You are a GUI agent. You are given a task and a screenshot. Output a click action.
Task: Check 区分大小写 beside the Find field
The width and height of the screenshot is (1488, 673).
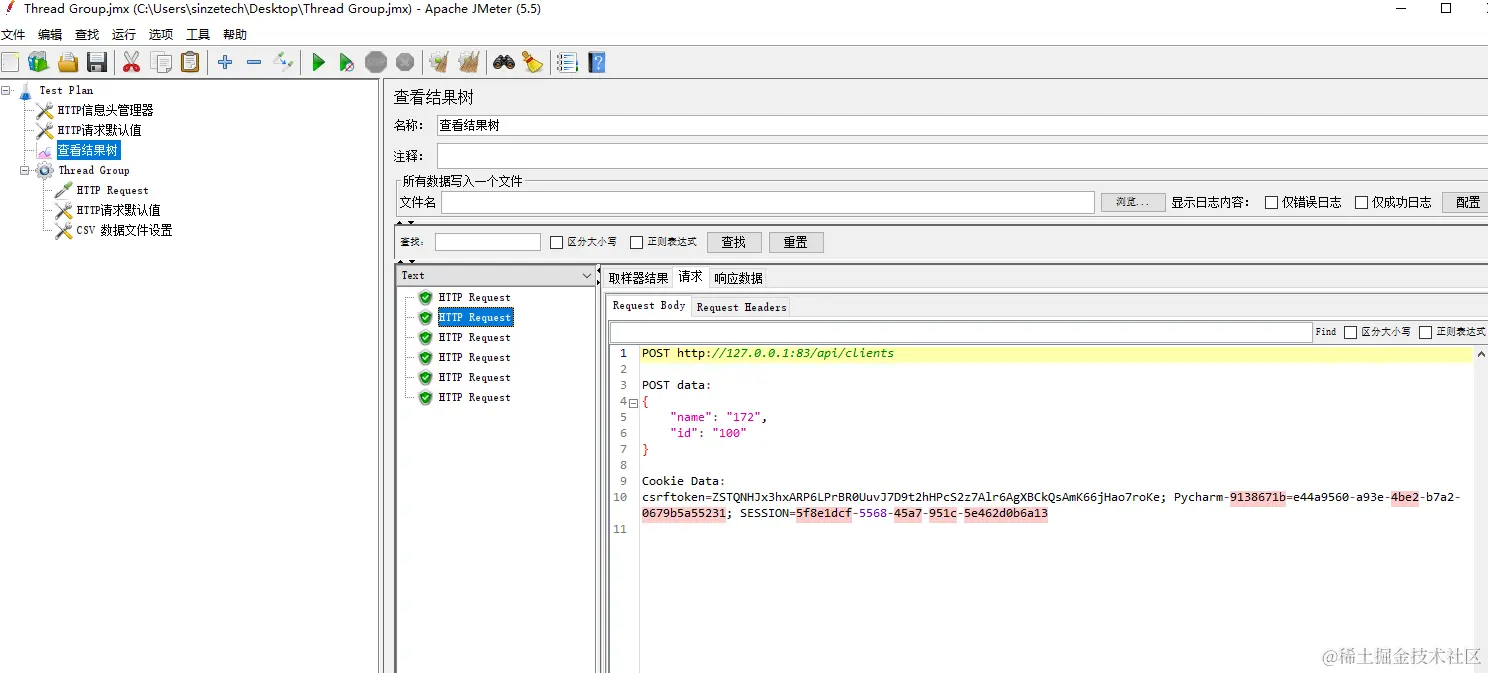pyautogui.click(x=1351, y=332)
